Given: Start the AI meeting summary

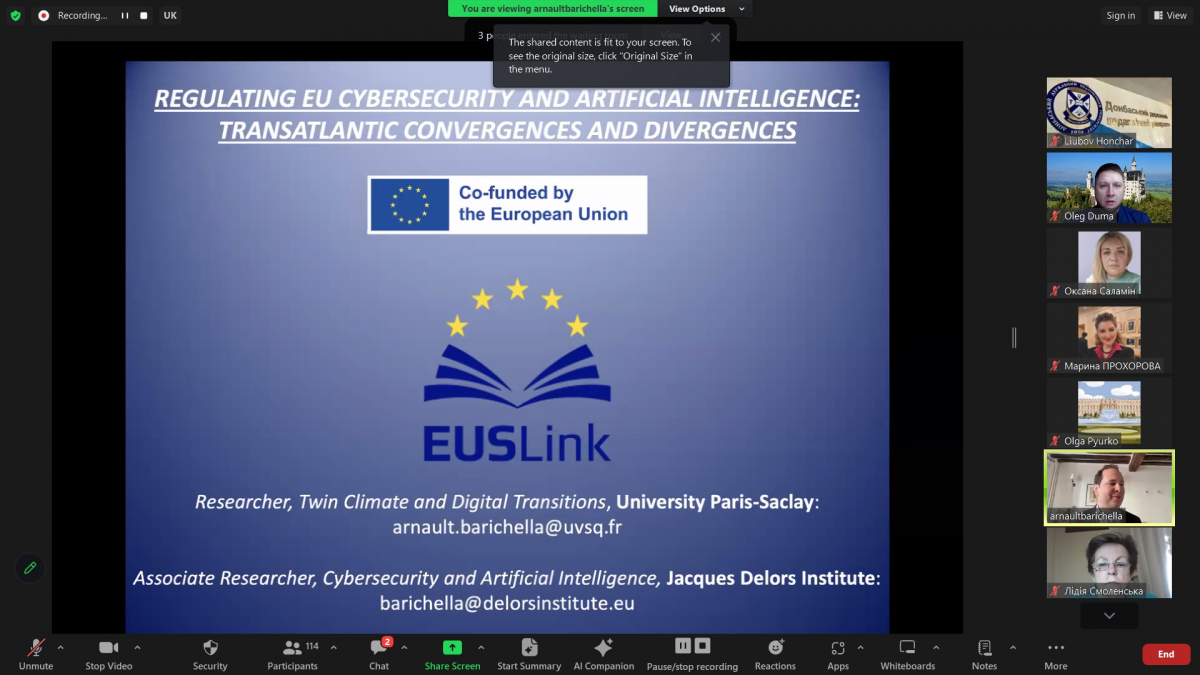Looking at the screenshot, I should 529,648.
